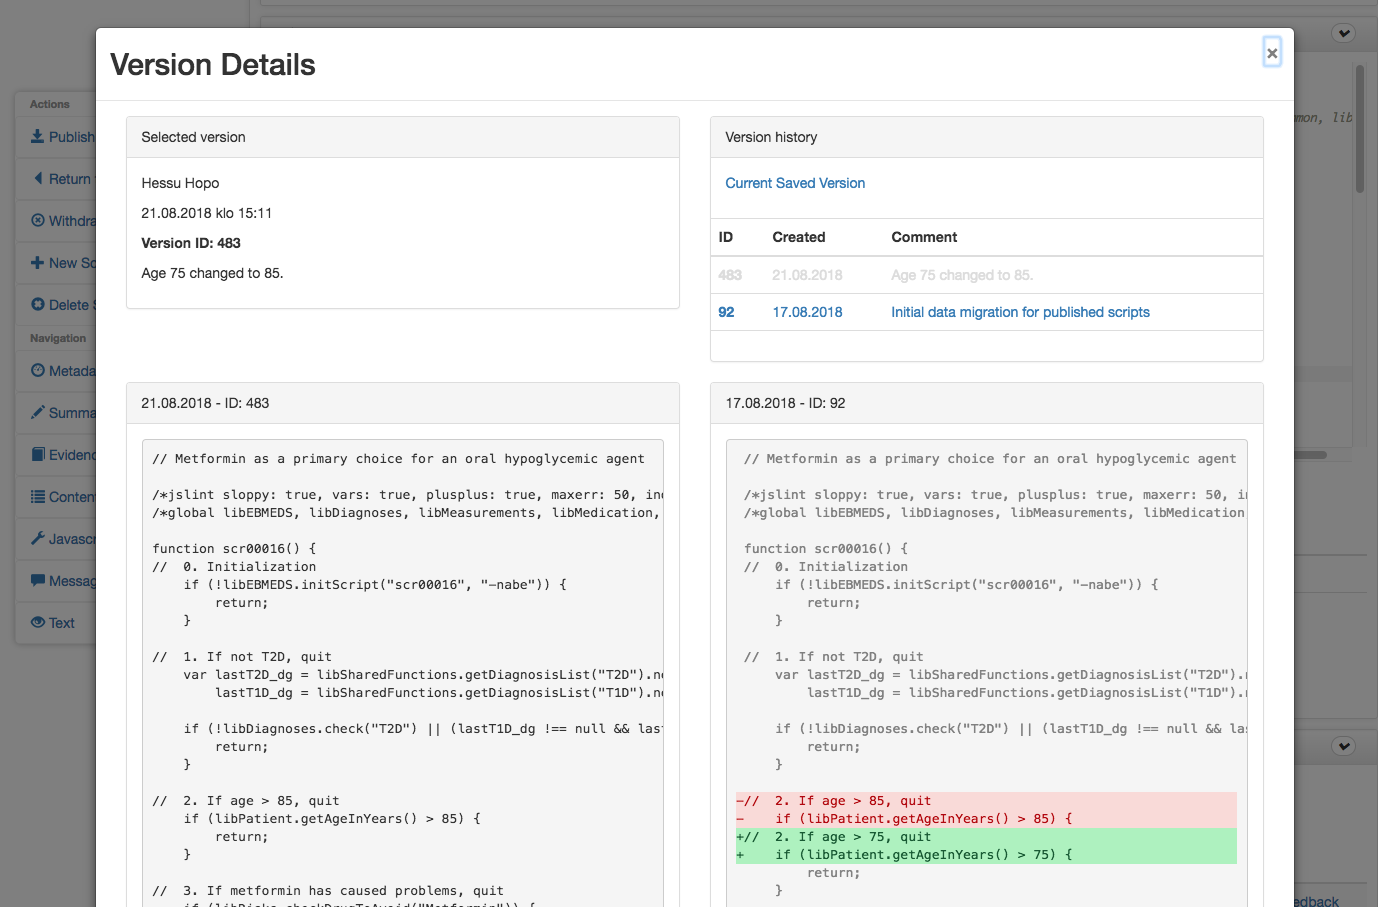Click the Comment column header
1378x907 pixels.
pos(924,237)
